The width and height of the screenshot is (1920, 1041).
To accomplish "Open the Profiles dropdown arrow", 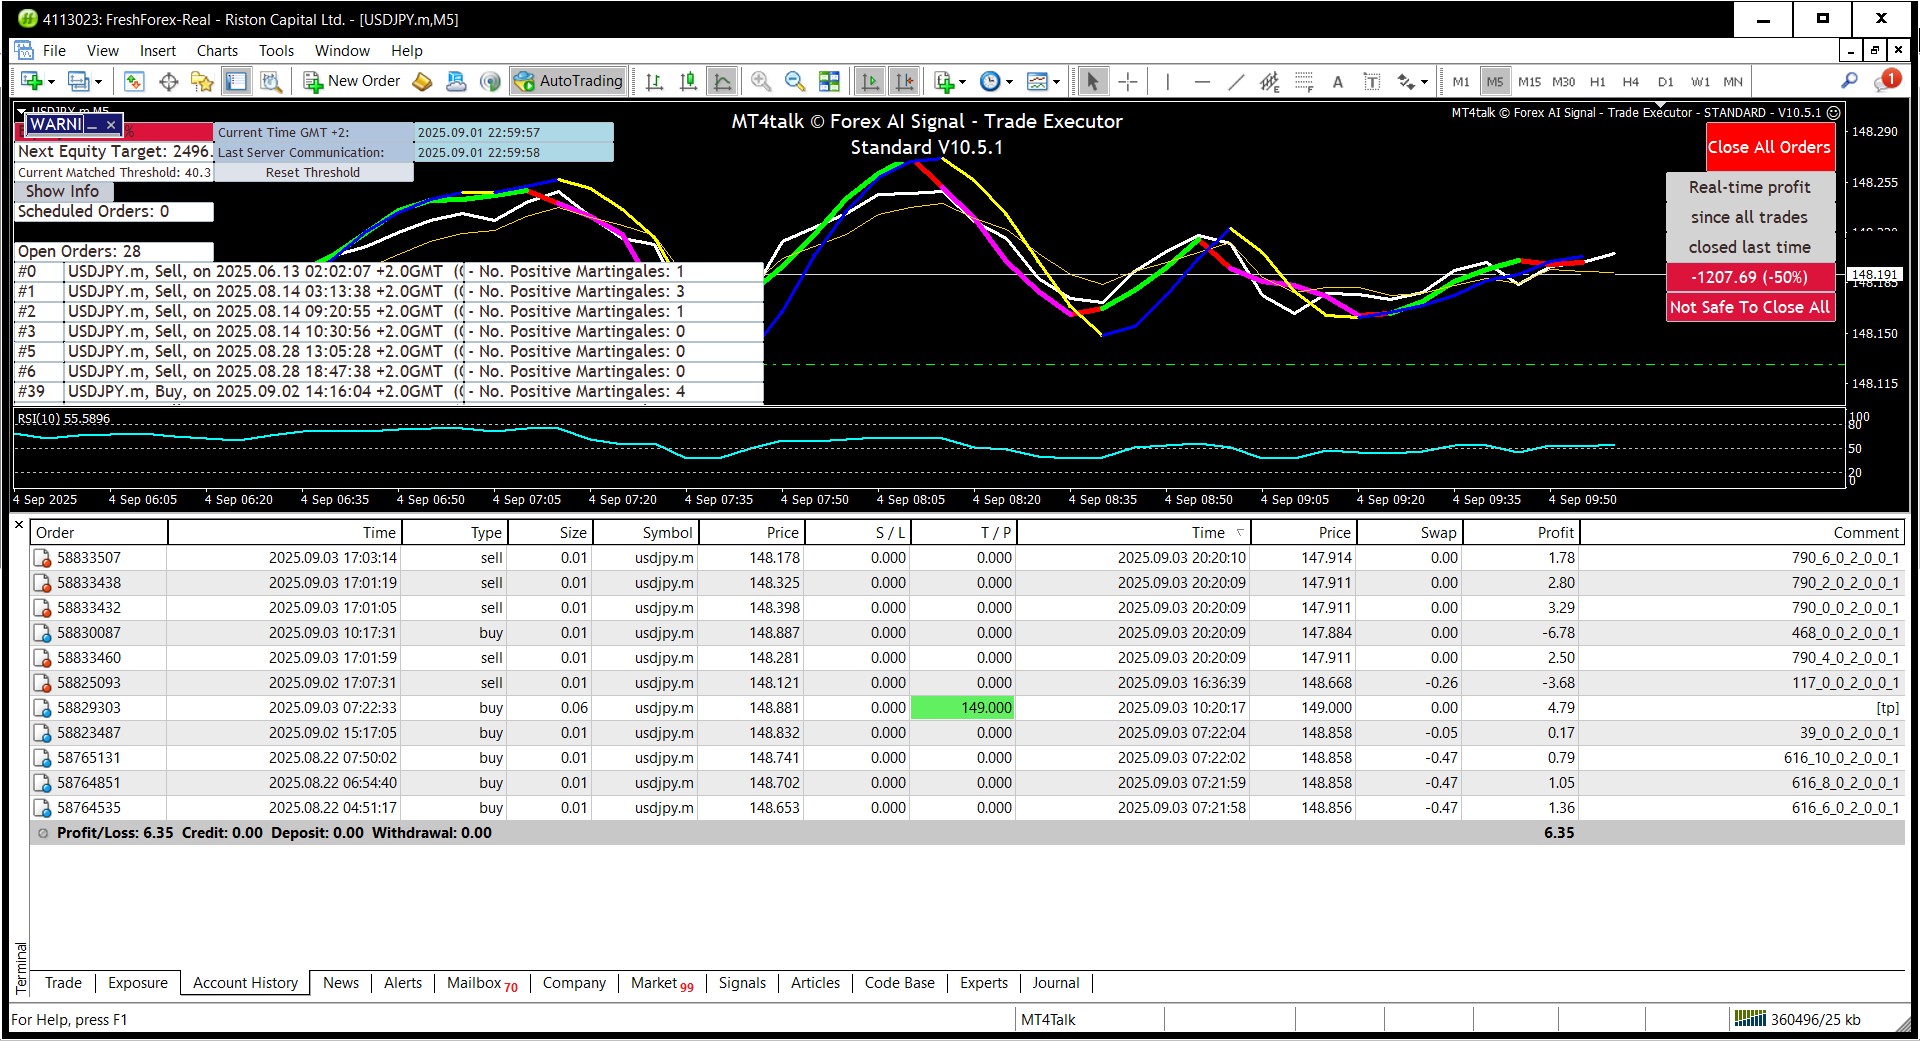I will [x=98, y=82].
